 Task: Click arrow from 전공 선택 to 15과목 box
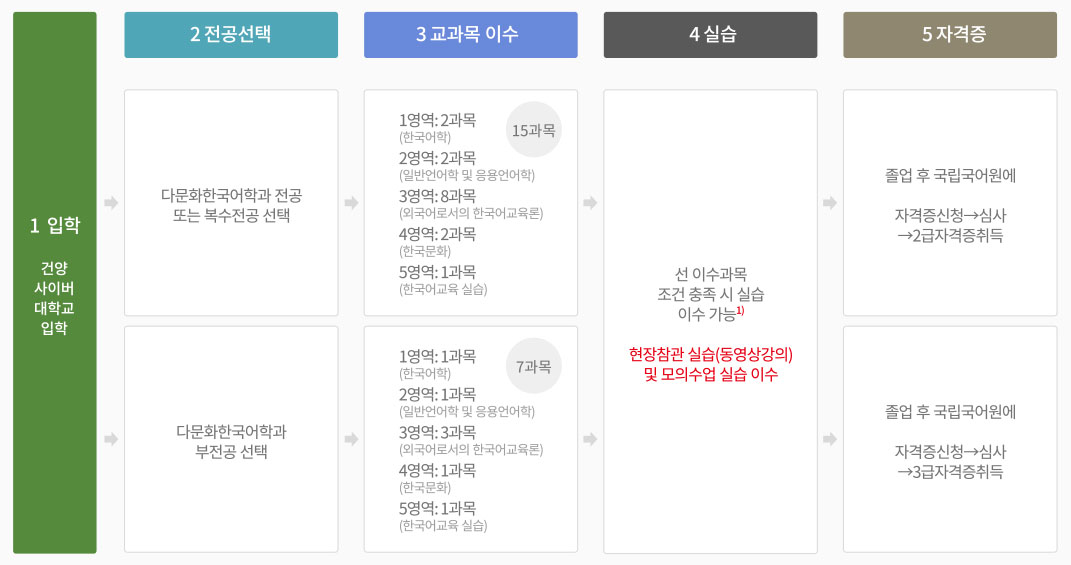tap(351, 203)
